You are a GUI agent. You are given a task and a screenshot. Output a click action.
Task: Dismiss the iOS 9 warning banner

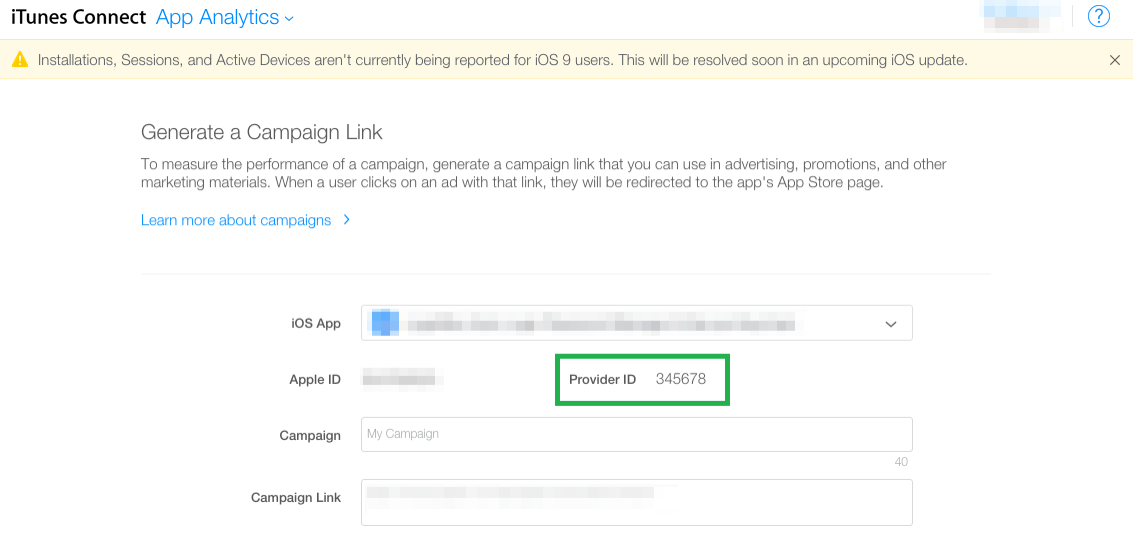(1115, 60)
